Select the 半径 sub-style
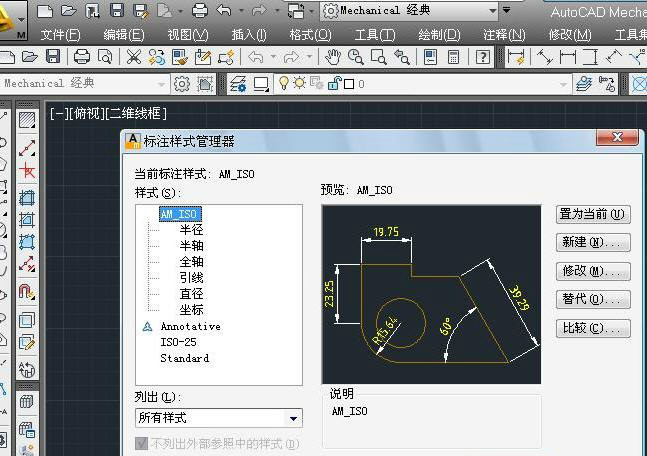 [191, 229]
